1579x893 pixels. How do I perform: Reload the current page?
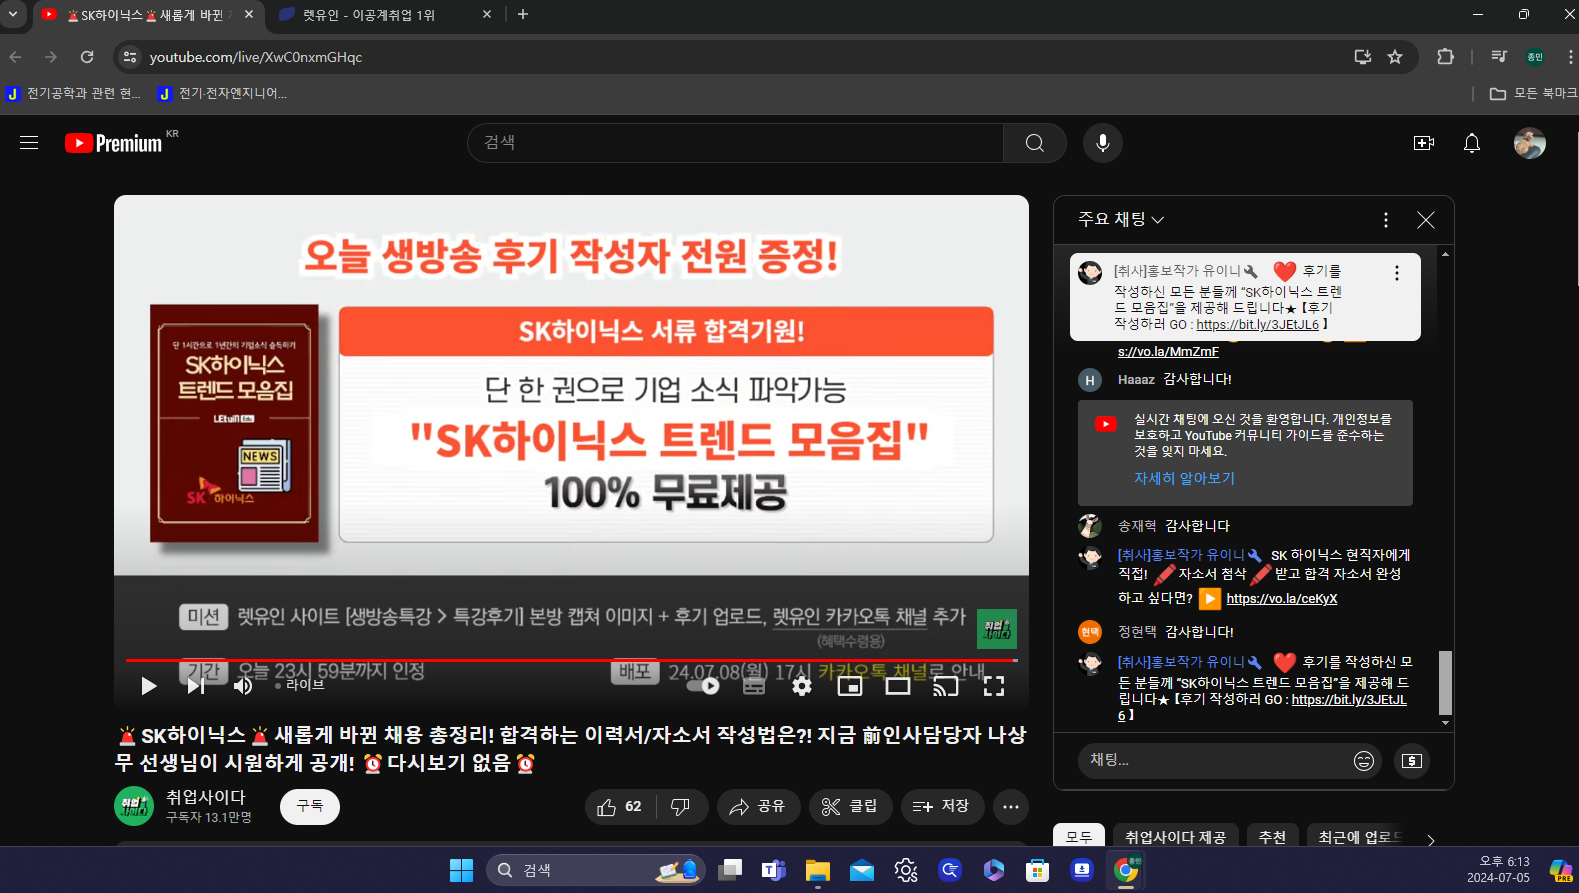pyautogui.click(x=87, y=57)
